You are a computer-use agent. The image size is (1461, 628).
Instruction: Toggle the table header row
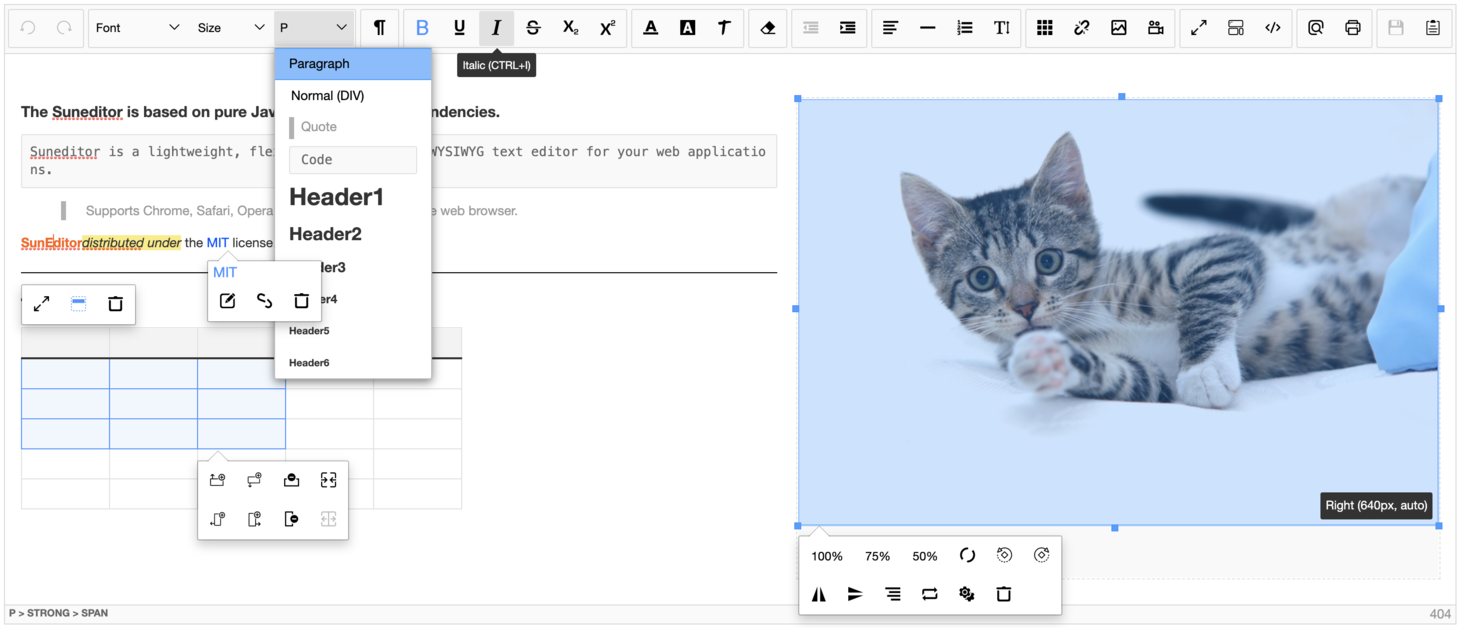click(x=78, y=304)
